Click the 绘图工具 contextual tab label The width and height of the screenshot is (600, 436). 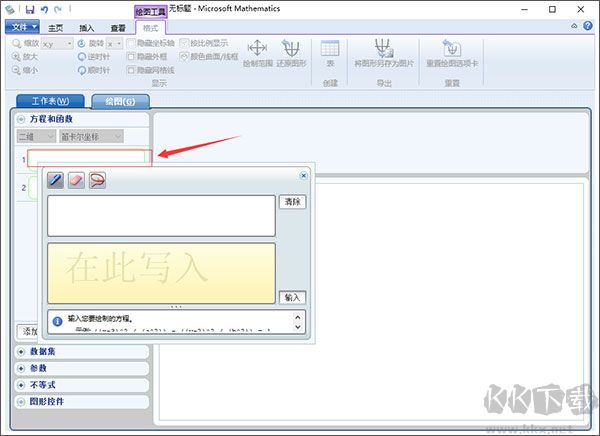tap(151, 12)
